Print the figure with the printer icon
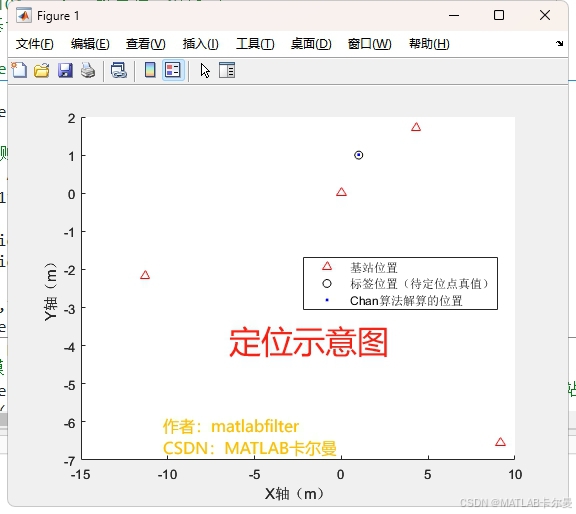 point(88,70)
